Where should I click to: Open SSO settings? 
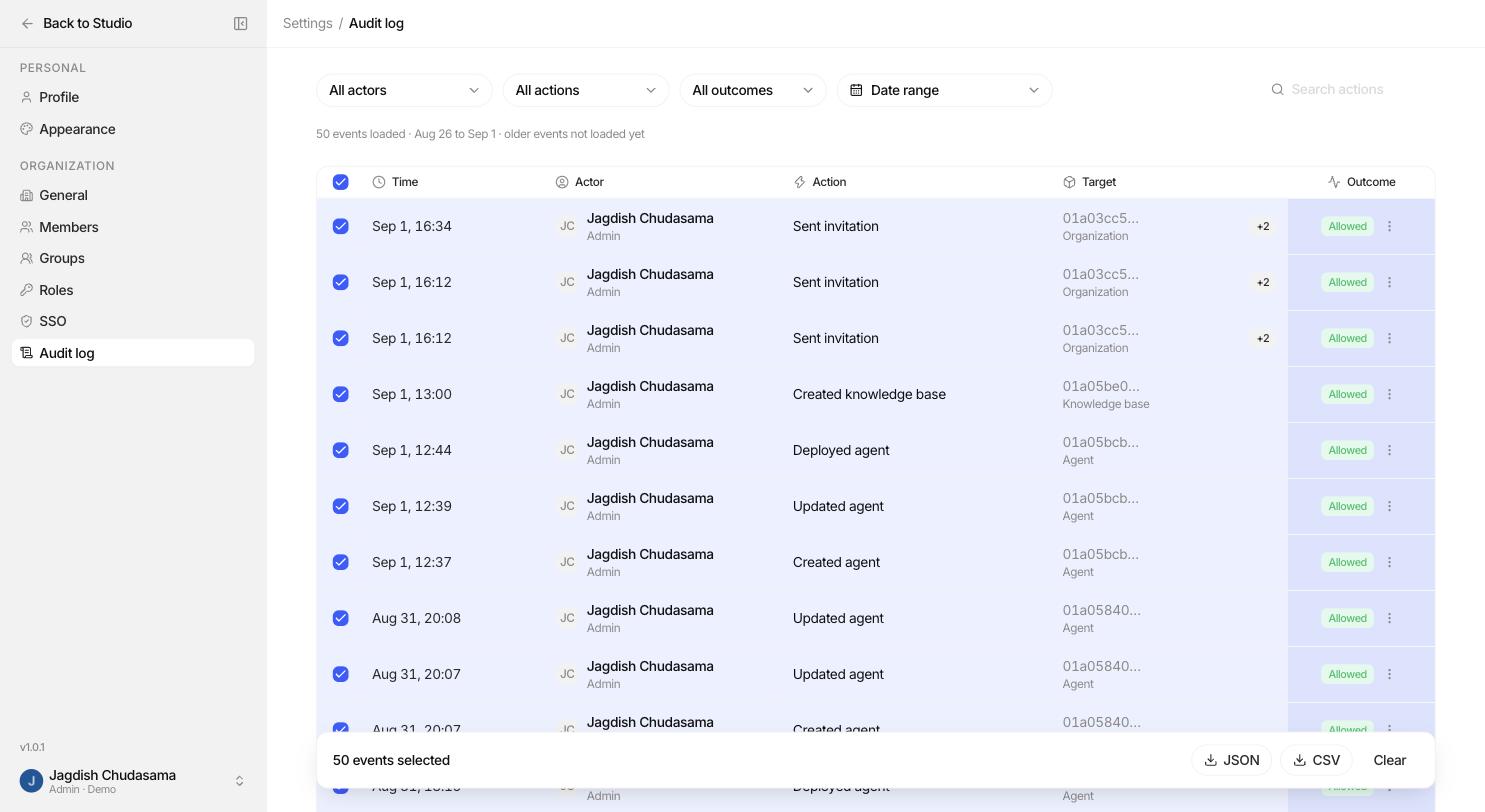click(133, 321)
